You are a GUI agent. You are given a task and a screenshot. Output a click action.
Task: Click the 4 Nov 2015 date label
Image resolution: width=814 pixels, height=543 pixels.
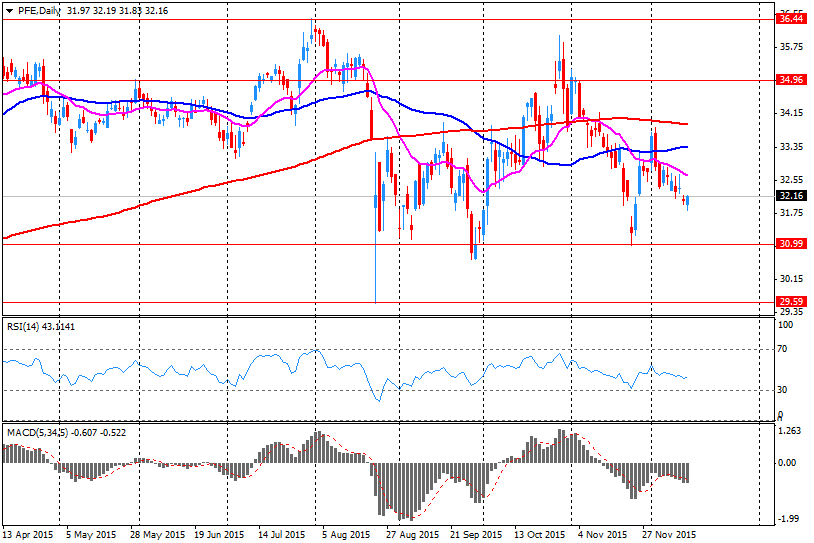[x=603, y=534]
